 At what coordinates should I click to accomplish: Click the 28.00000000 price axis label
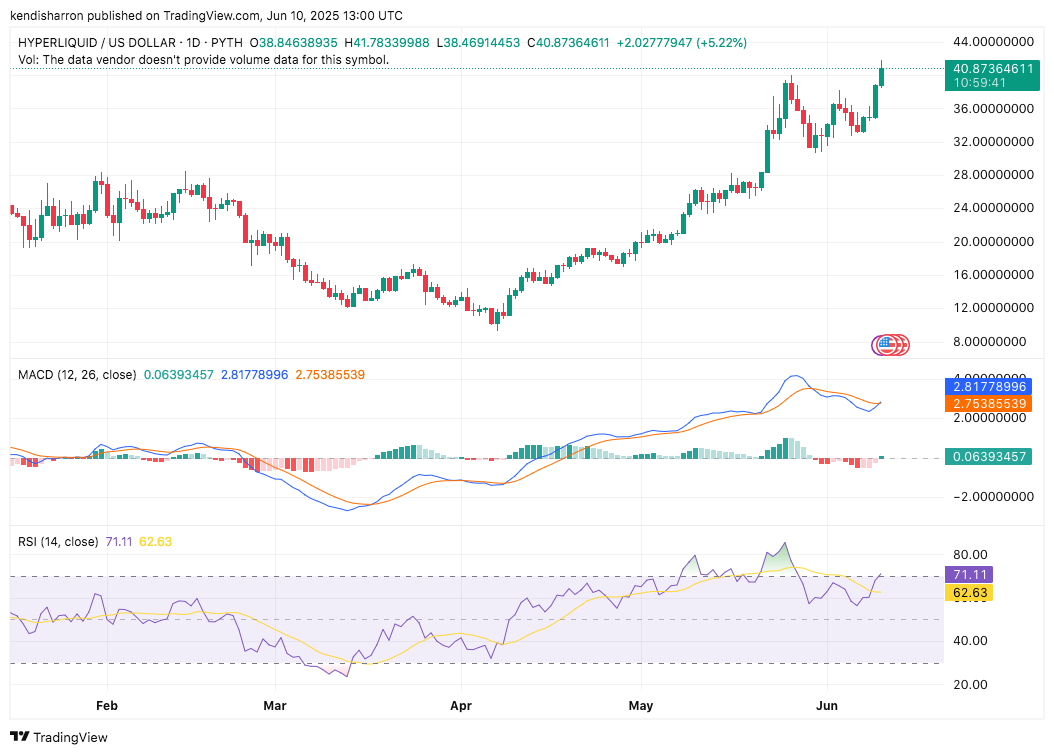point(994,175)
